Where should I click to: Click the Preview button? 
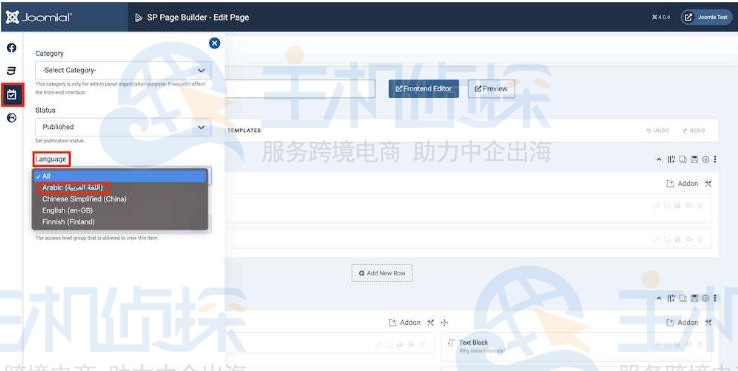pos(491,89)
